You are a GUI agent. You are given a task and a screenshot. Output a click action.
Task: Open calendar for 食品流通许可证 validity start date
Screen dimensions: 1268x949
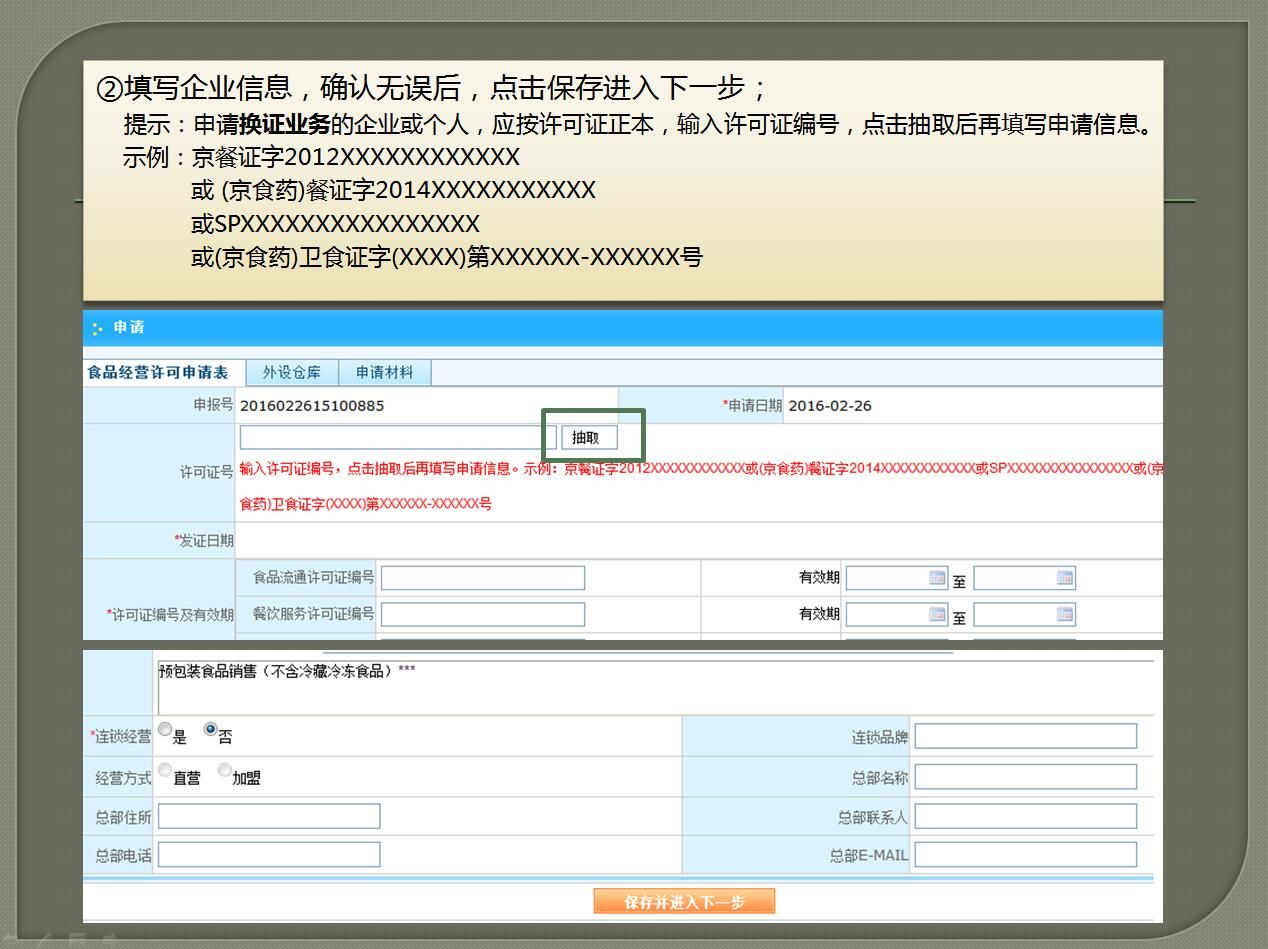tap(937, 578)
